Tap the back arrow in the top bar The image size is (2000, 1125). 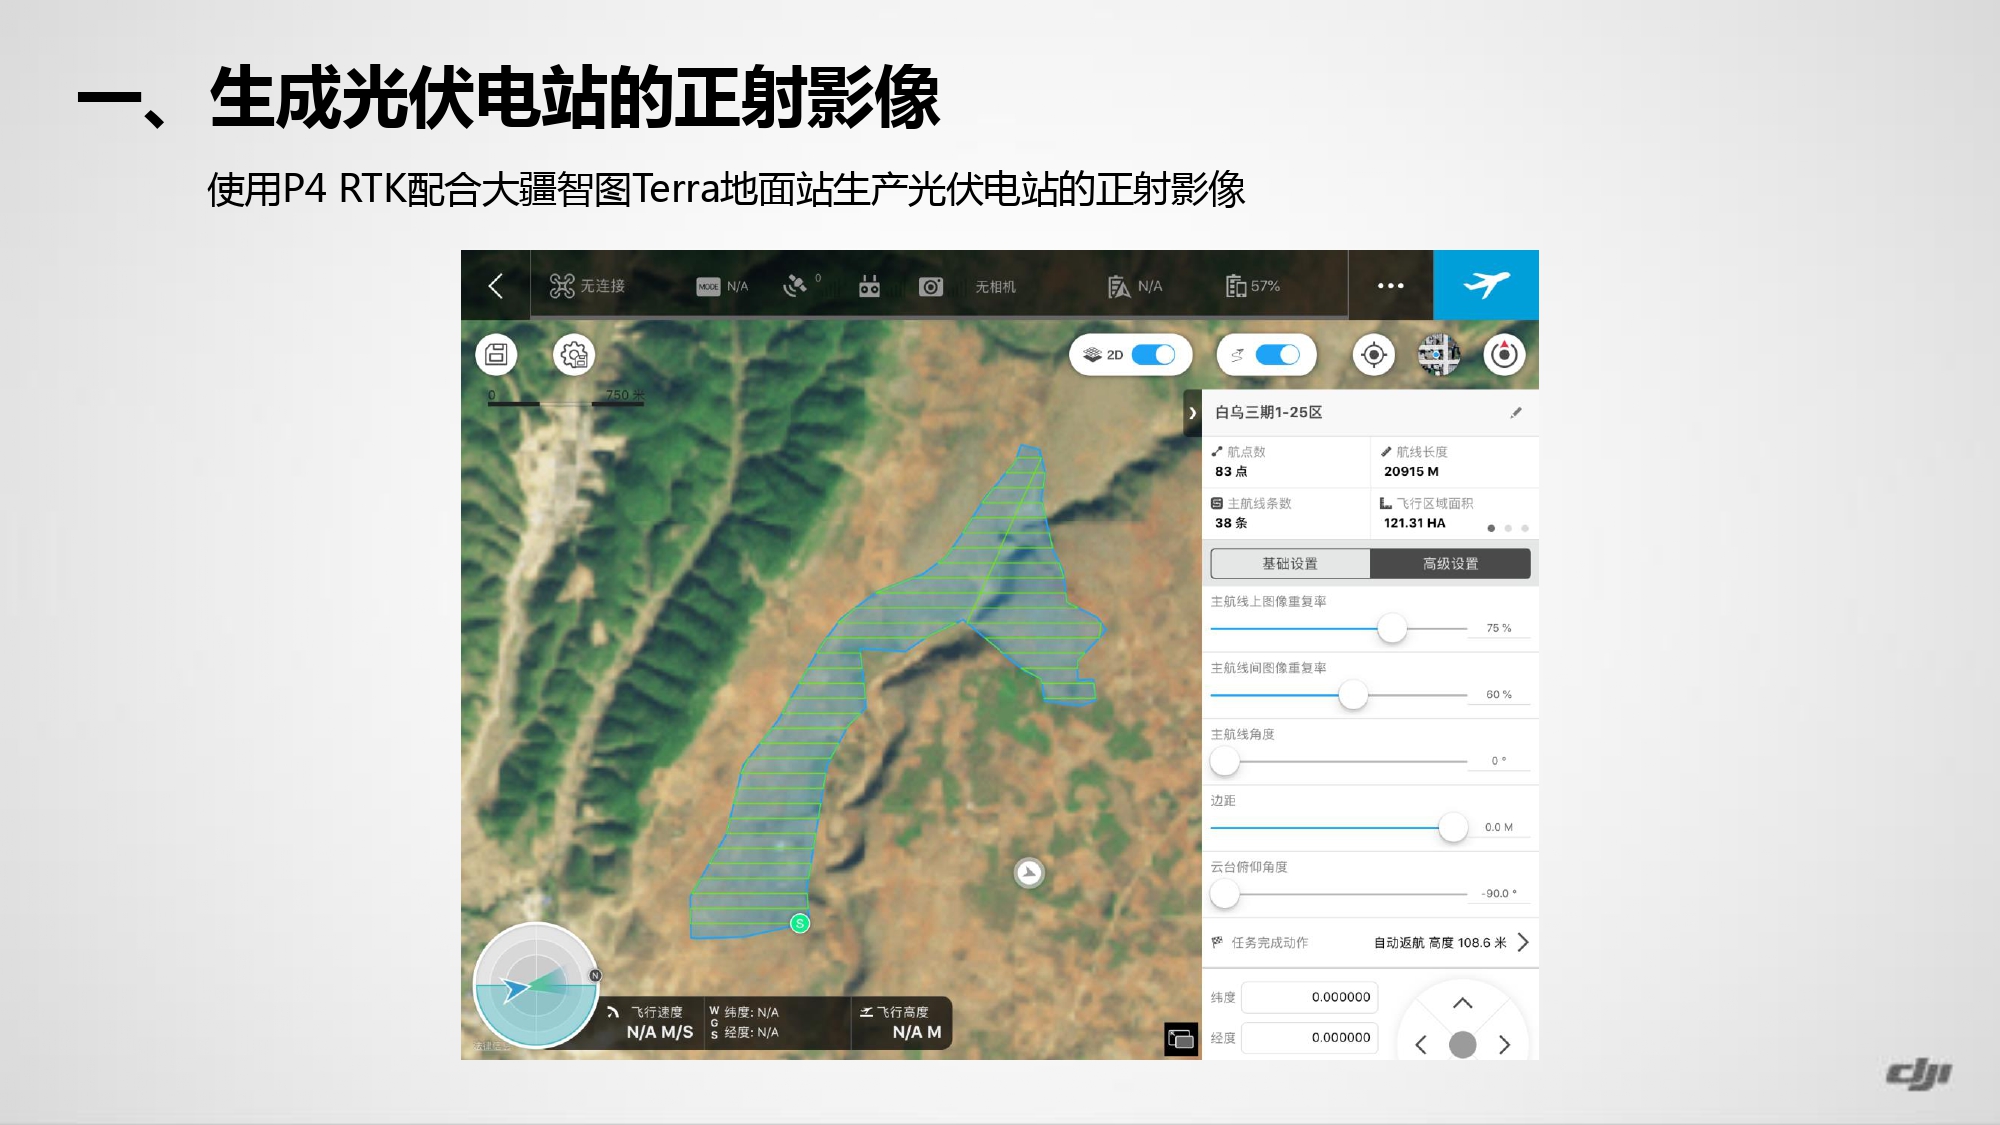click(495, 286)
